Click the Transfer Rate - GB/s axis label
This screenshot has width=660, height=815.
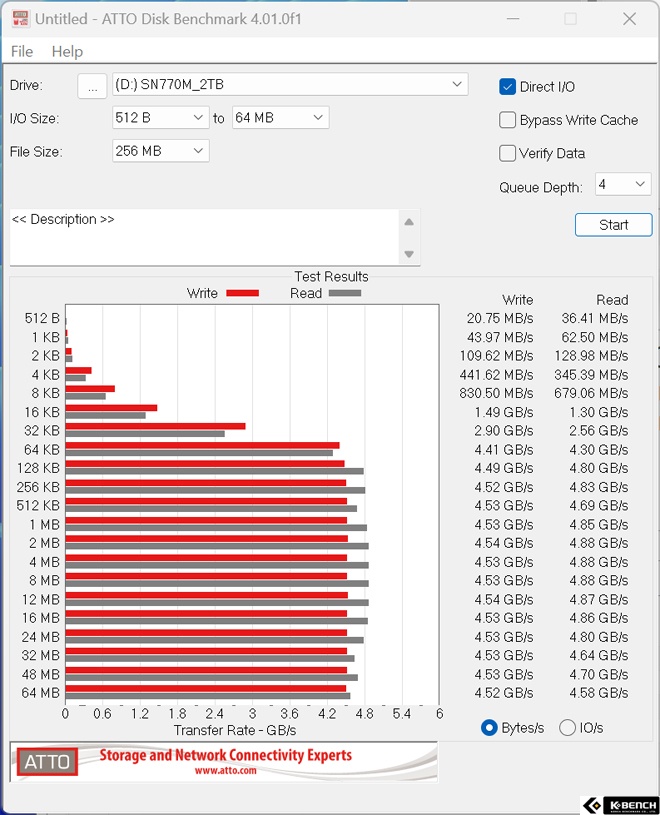coord(235,730)
